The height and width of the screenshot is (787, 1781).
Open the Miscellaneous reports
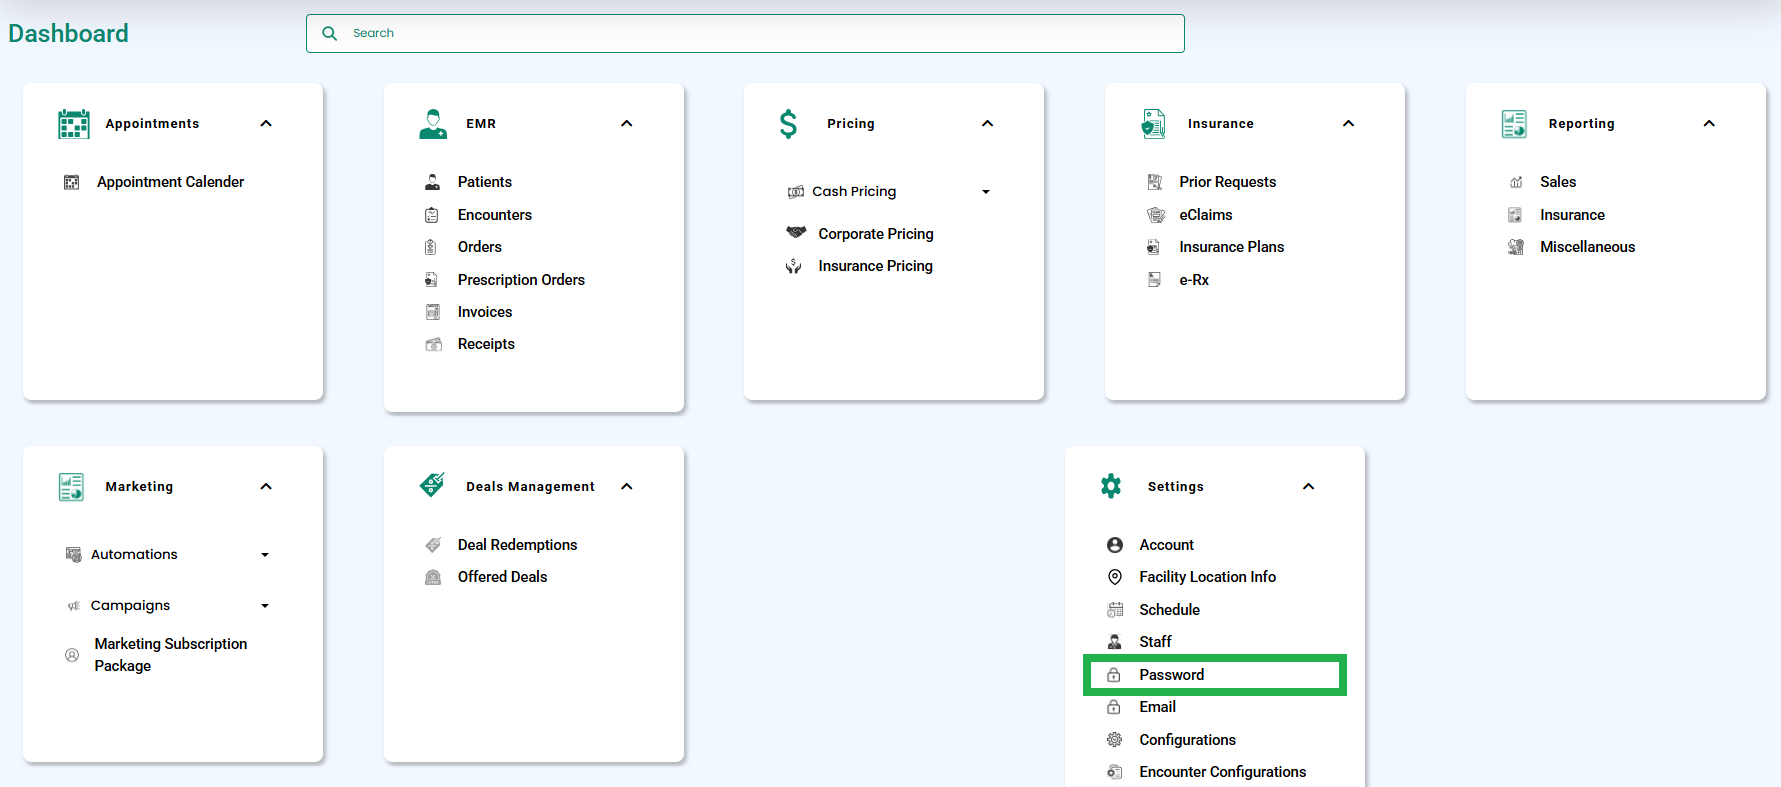[x=1588, y=247]
